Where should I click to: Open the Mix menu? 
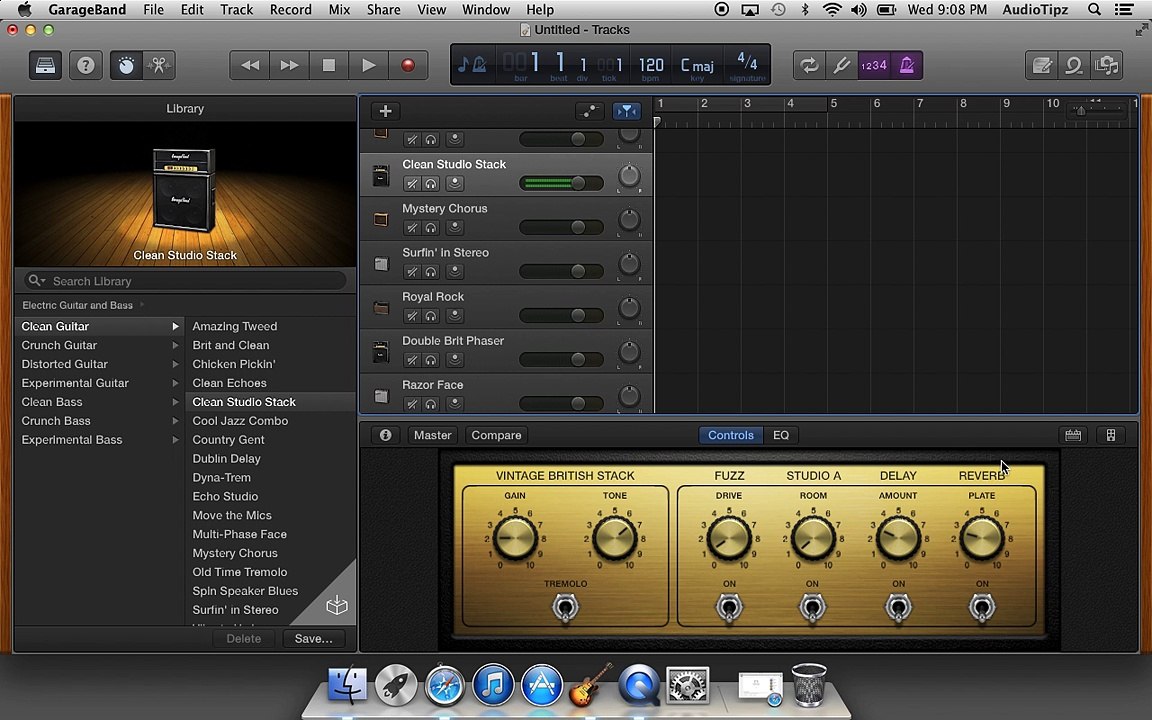point(339,10)
